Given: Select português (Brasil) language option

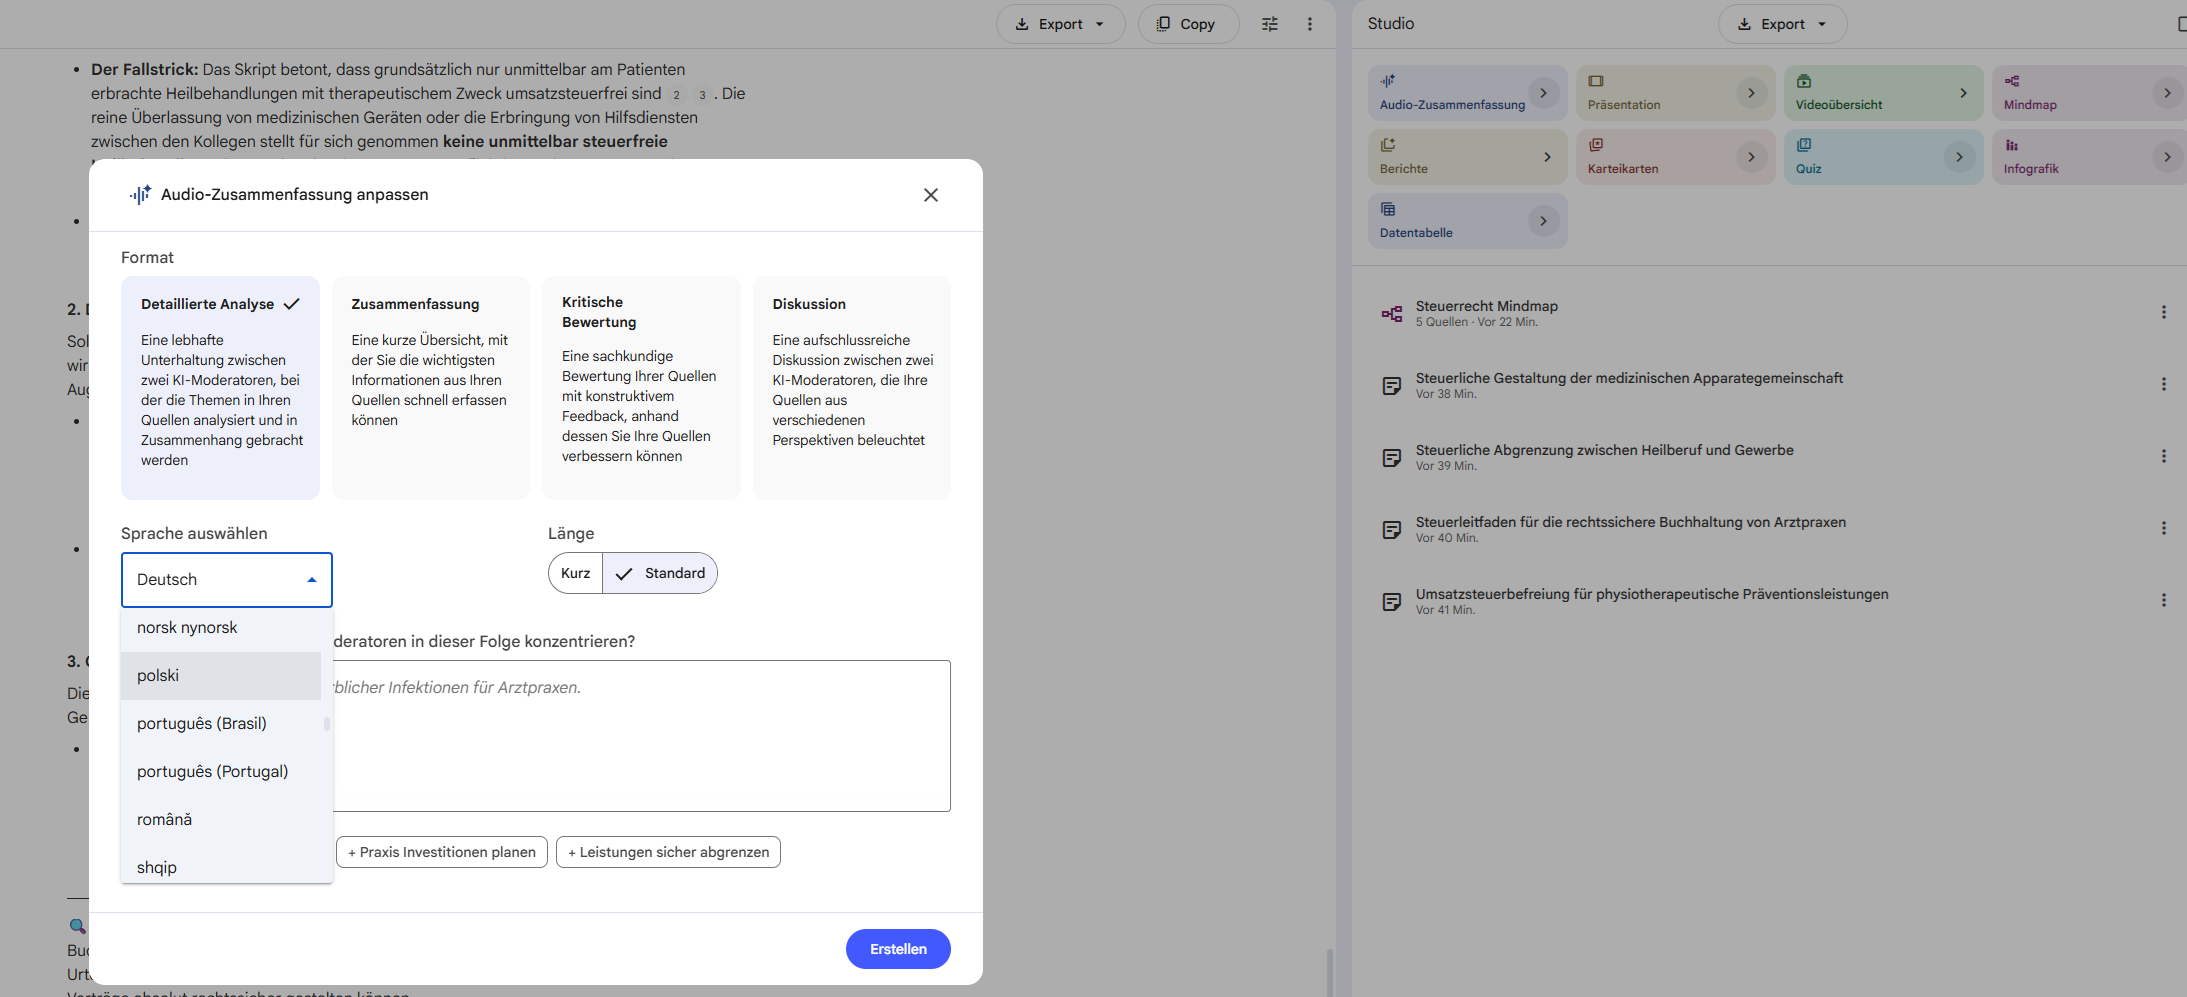Looking at the screenshot, I should coord(221,724).
